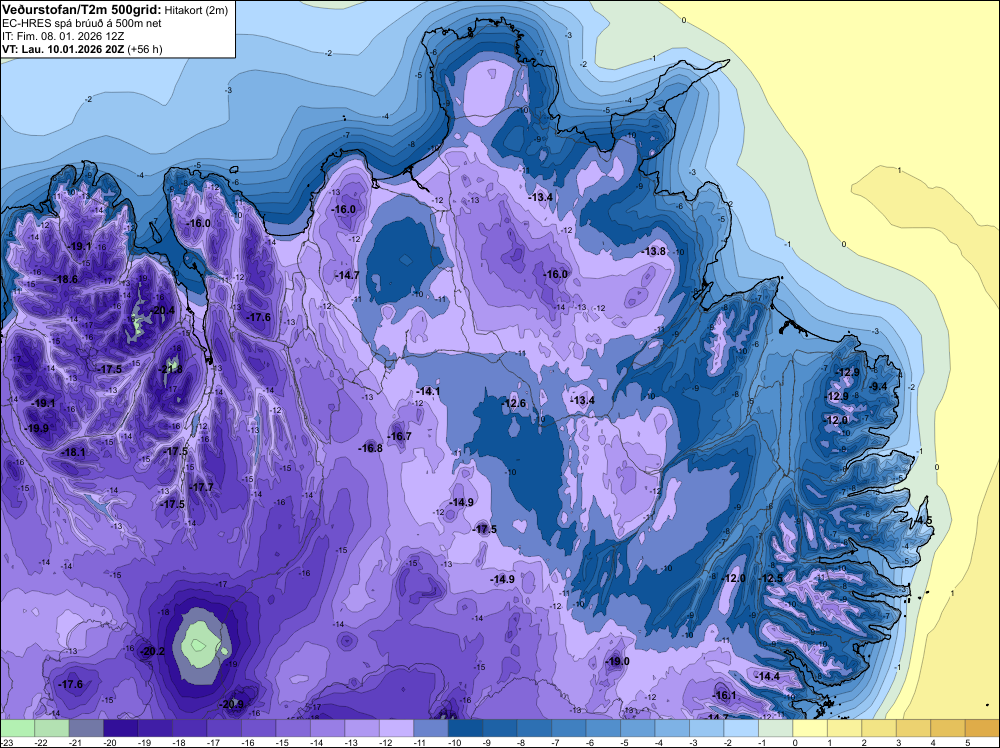Click the -12.5 temperature value
The height and width of the screenshot is (748, 1000).
pos(771,578)
